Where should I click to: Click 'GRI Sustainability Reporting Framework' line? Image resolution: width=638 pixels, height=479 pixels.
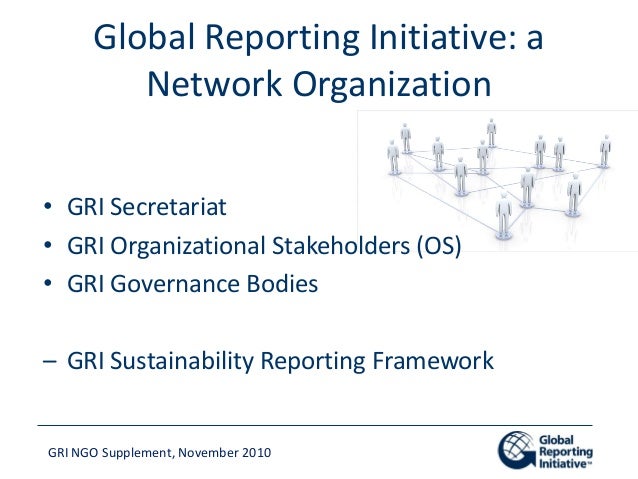[x=280, y=361]
